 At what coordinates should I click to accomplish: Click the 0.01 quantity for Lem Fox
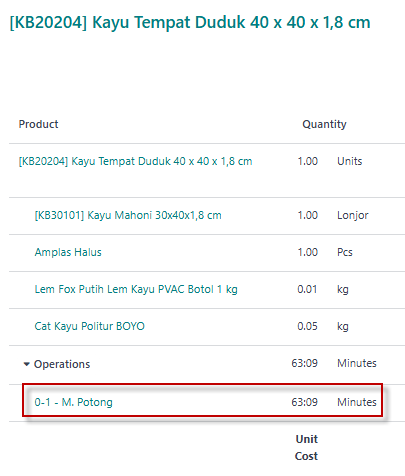tap(307, 289)
